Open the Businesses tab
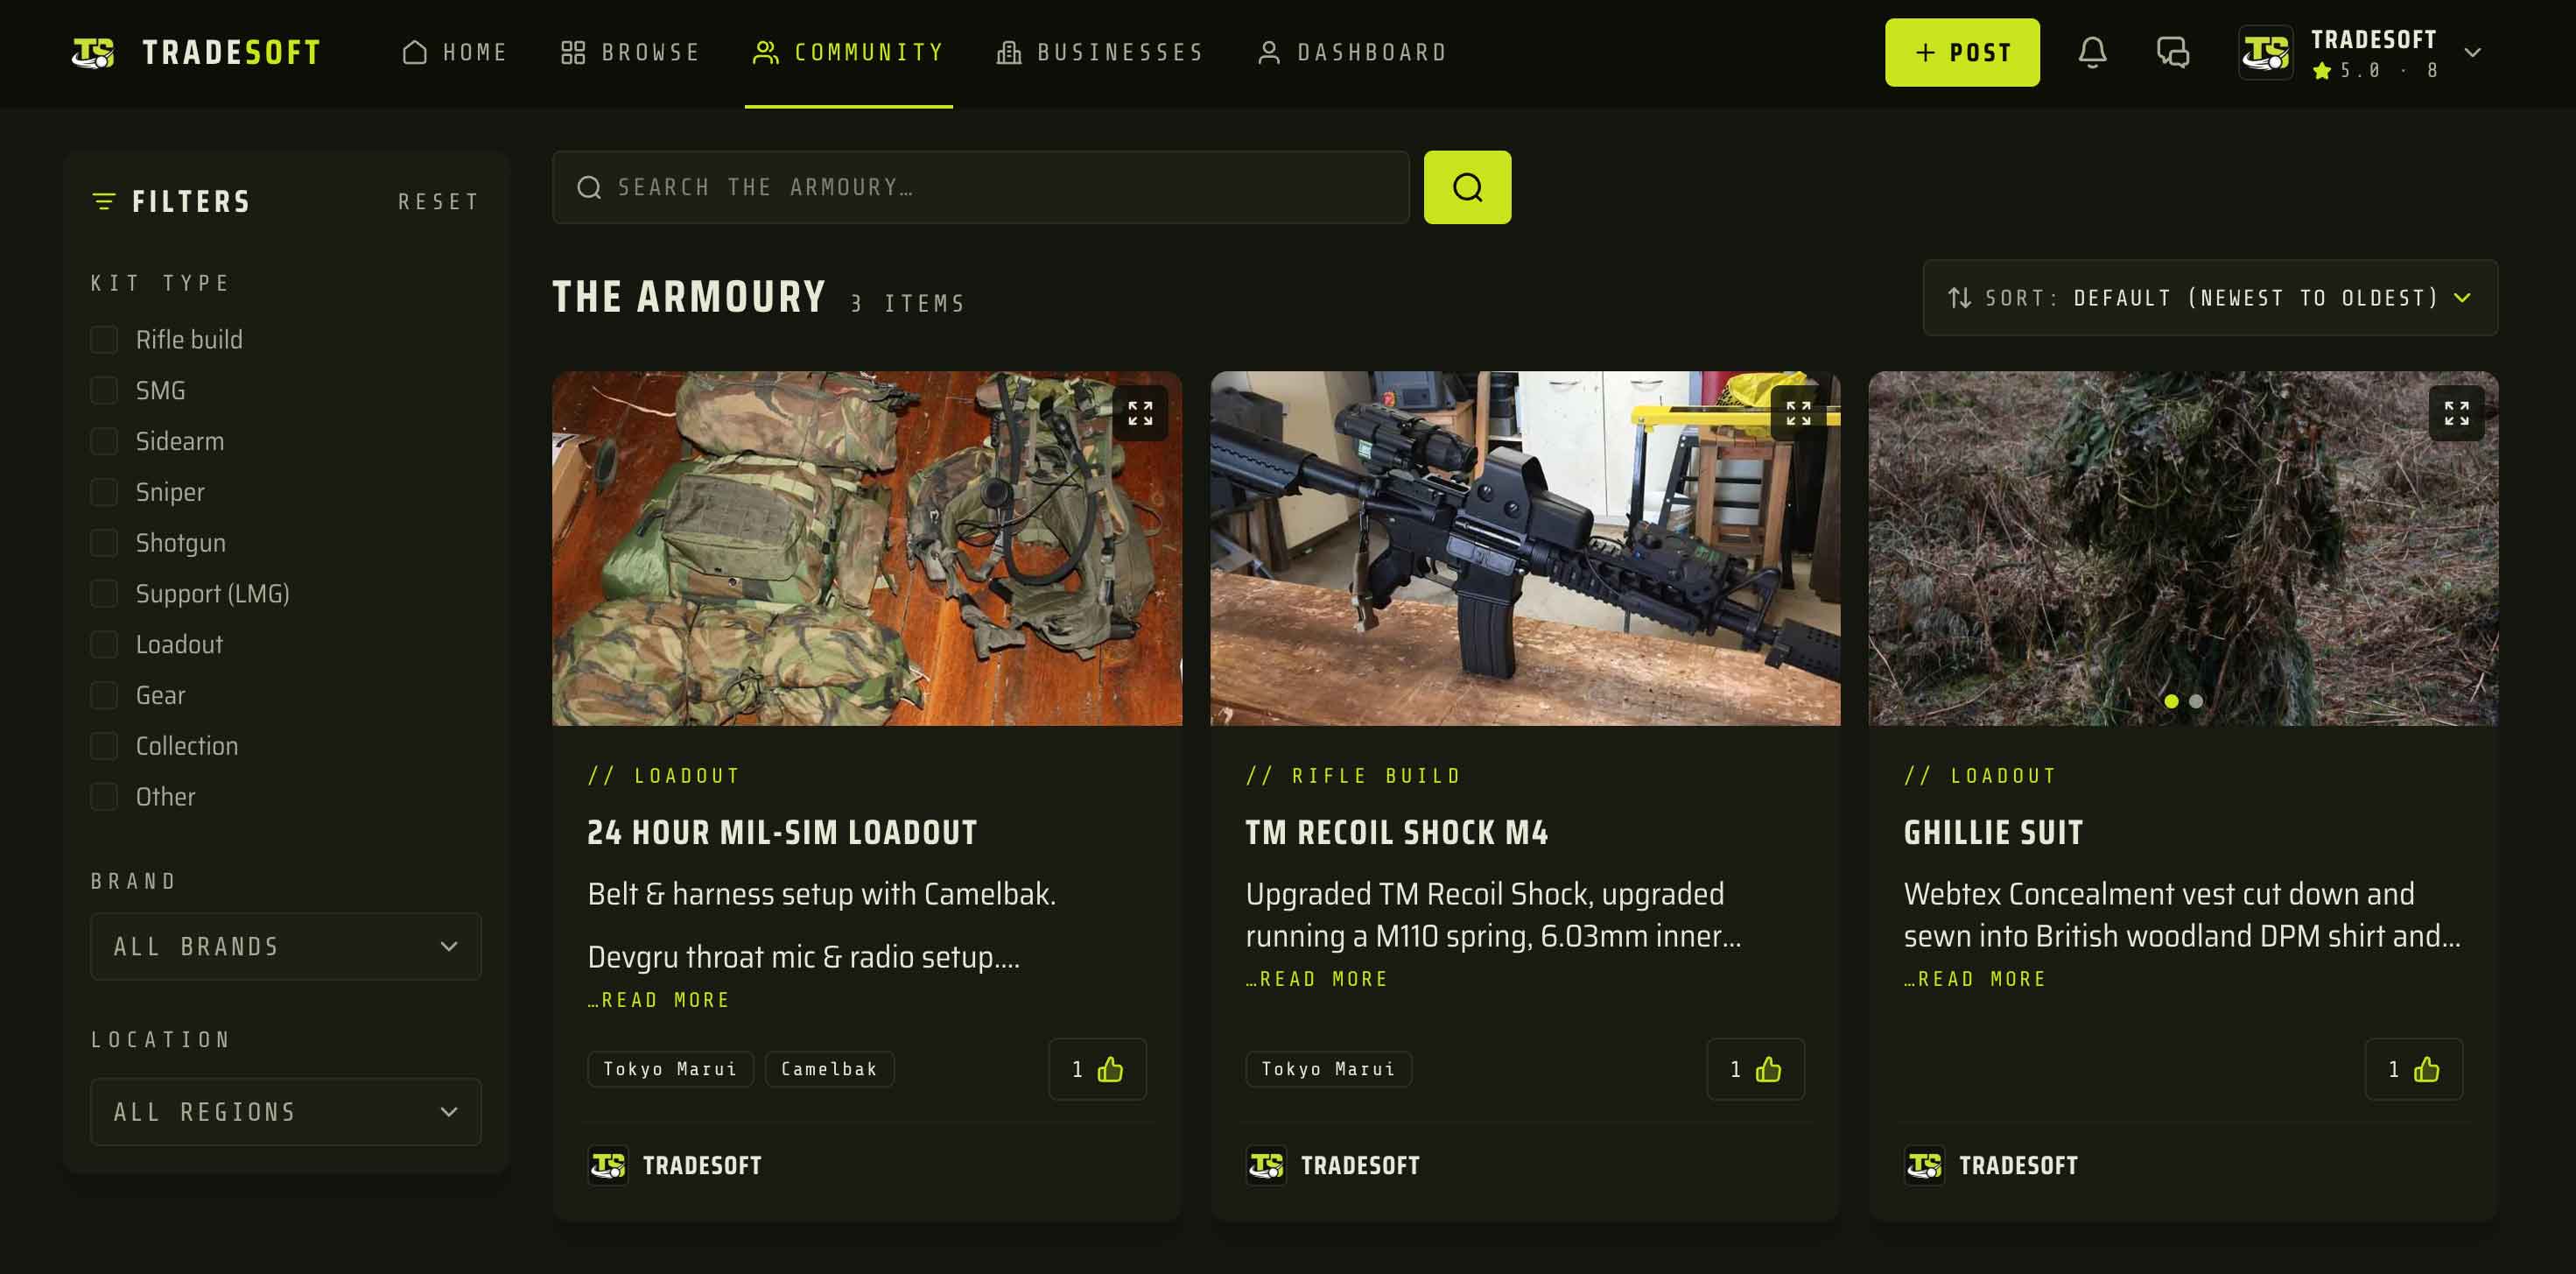Viewport: 2576px width, 1274px height. coord(1100,52)
